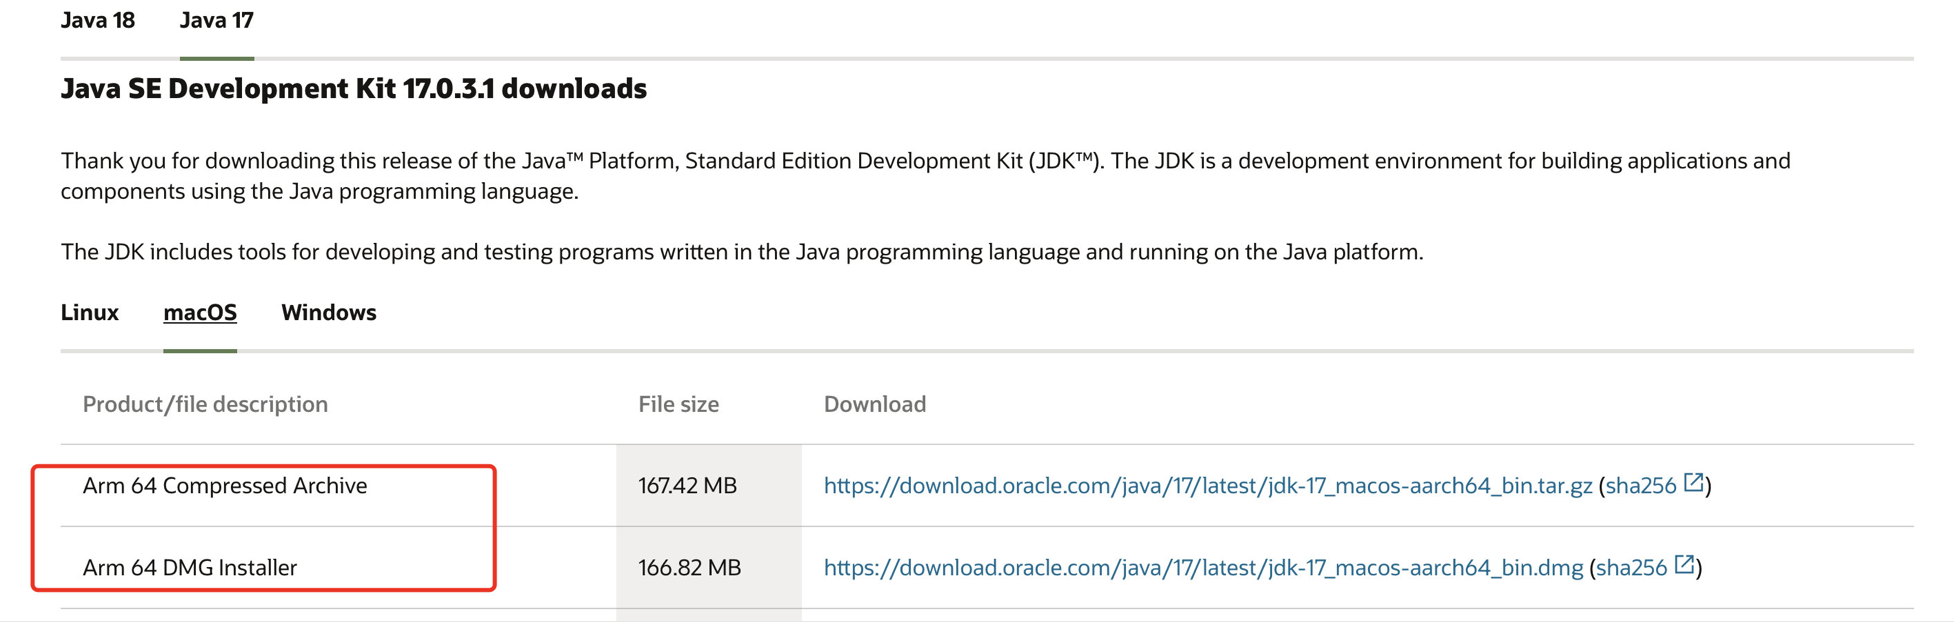Switch to the Windows downloads tab
Image resolution: width=1954 pixels, height=622 pixels.
(329, 313)
